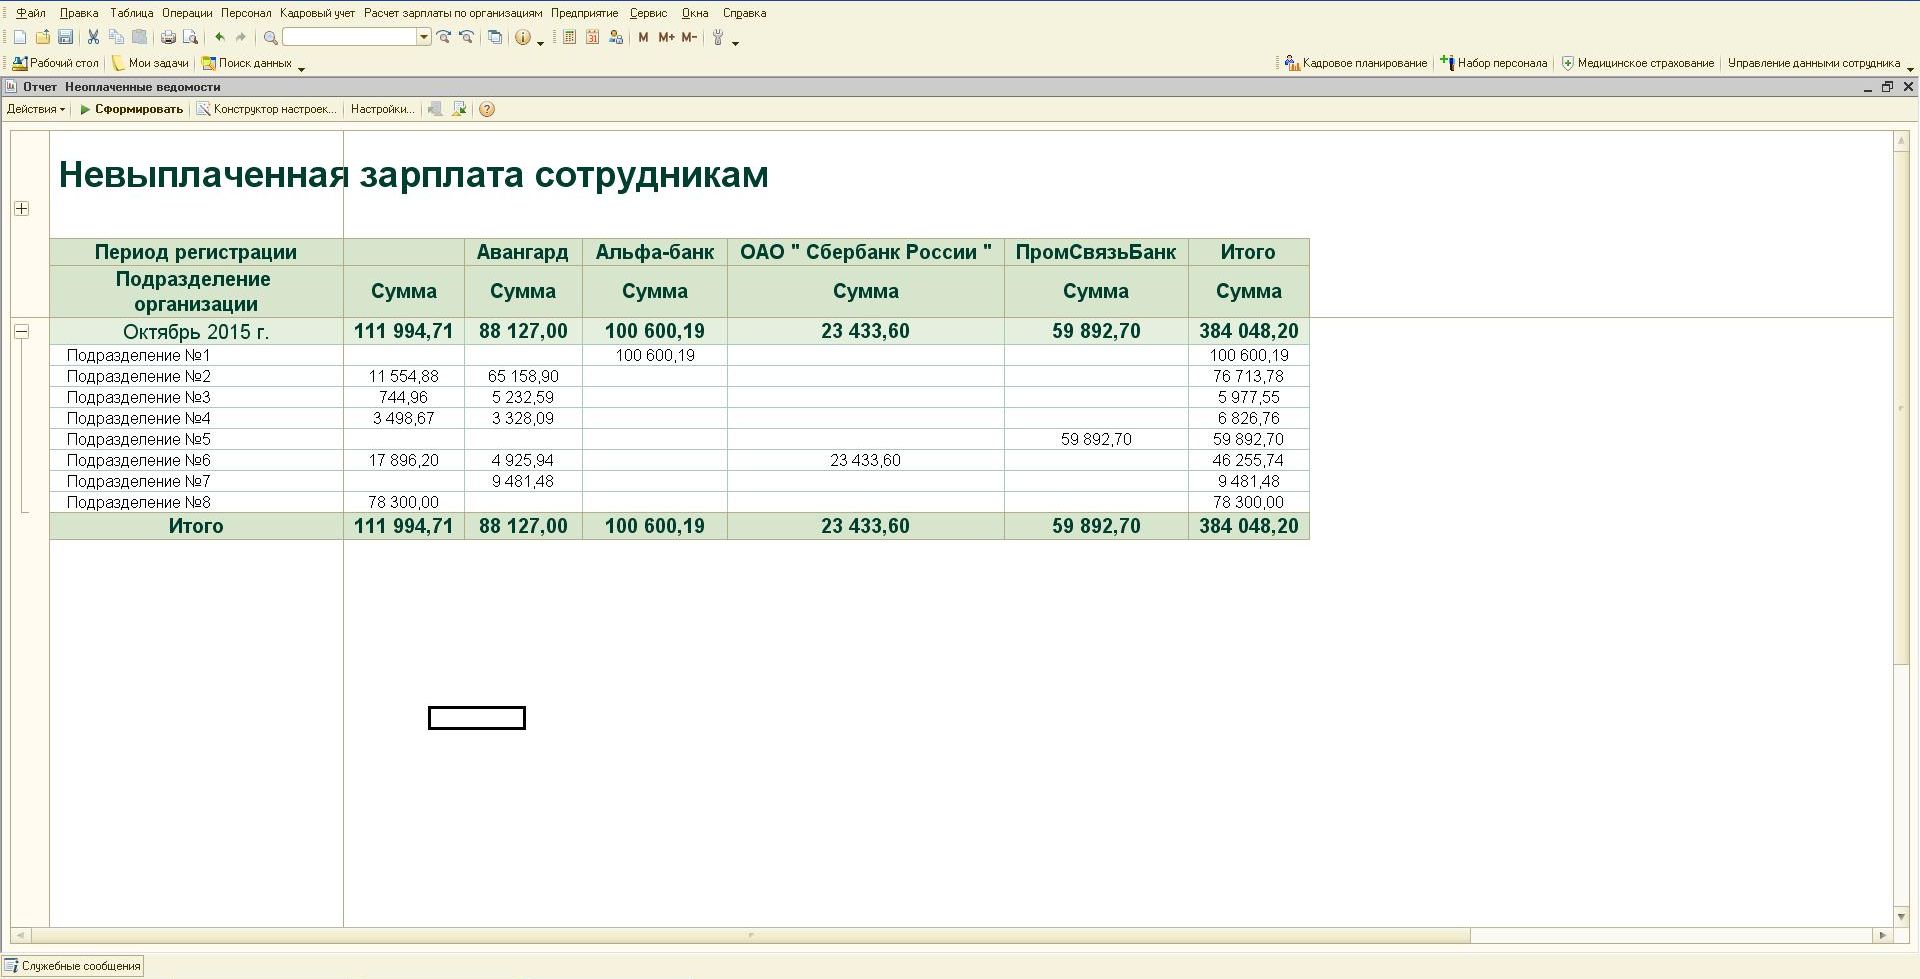Select the 78 300,00 cell for Подразделение №8

(x=404, y=502)
